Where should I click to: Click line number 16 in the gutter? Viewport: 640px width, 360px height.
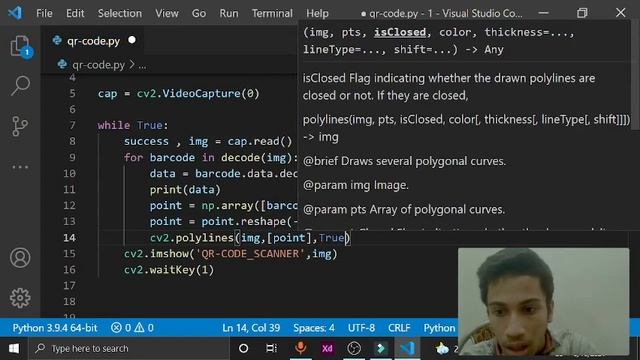pos(69,270)
